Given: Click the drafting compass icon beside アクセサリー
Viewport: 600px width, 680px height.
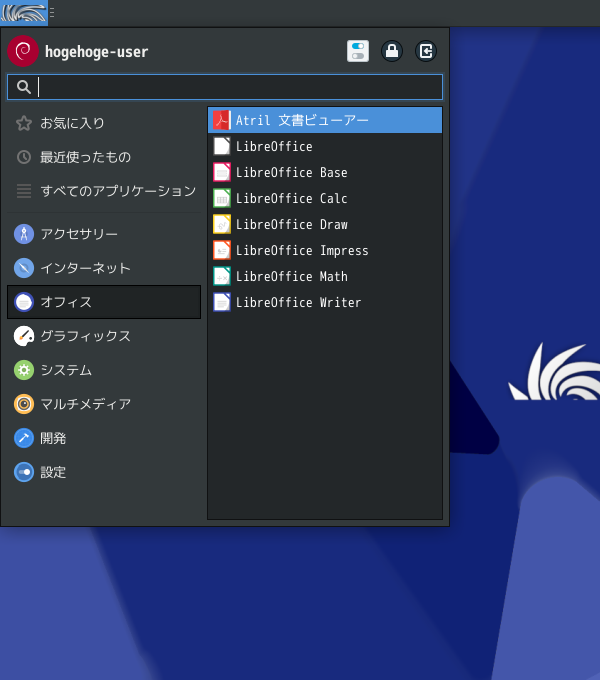Looking at the screenshot, I should pos(24,234).
